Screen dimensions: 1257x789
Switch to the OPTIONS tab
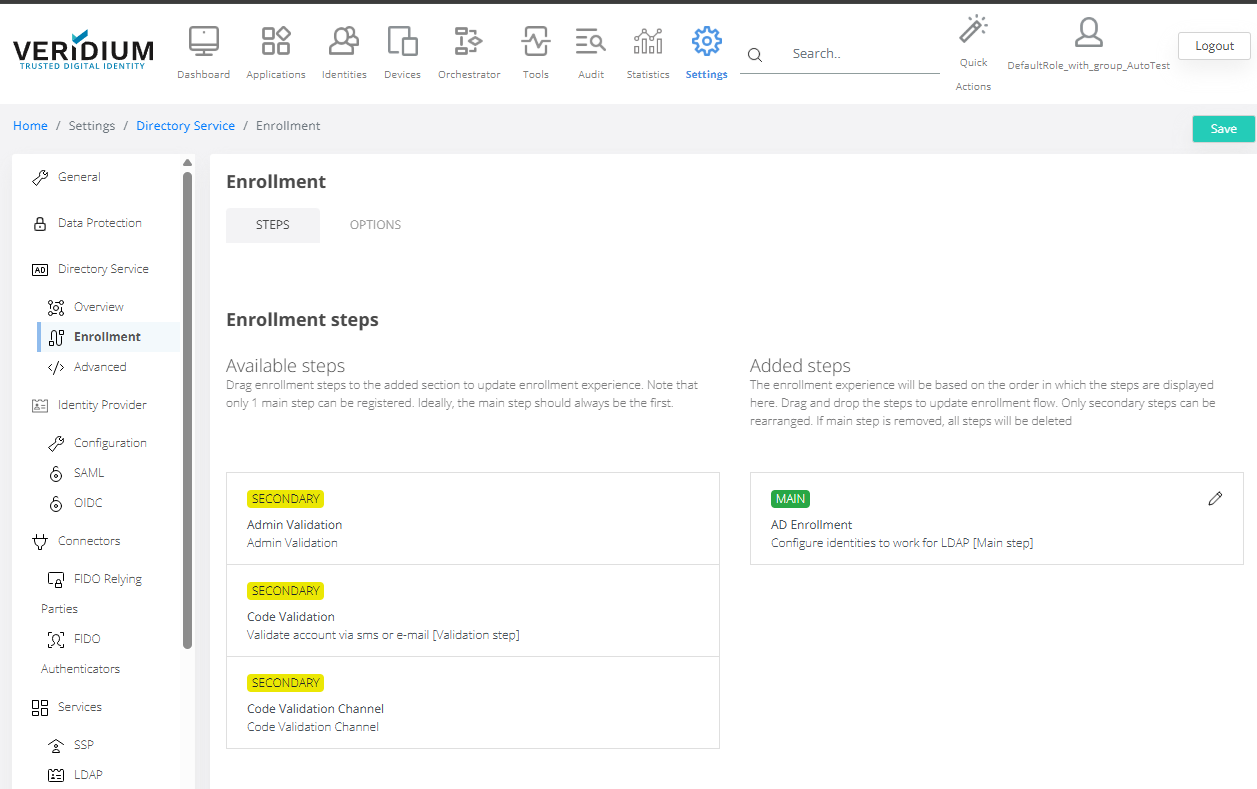(375, 225)
